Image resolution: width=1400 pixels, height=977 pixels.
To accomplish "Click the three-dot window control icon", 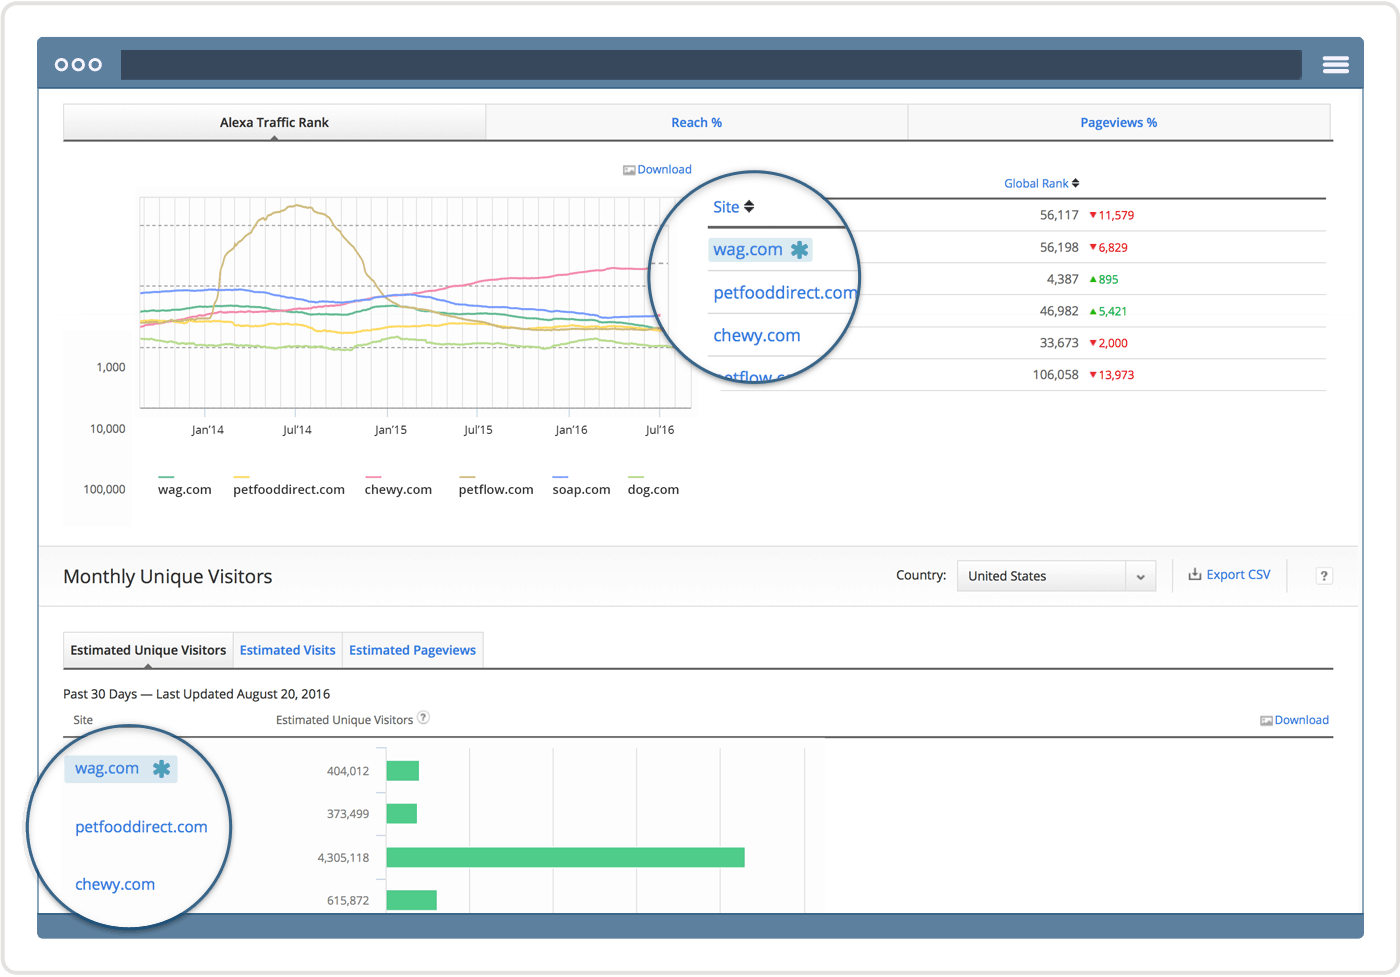I will click(x=78, y=65).
